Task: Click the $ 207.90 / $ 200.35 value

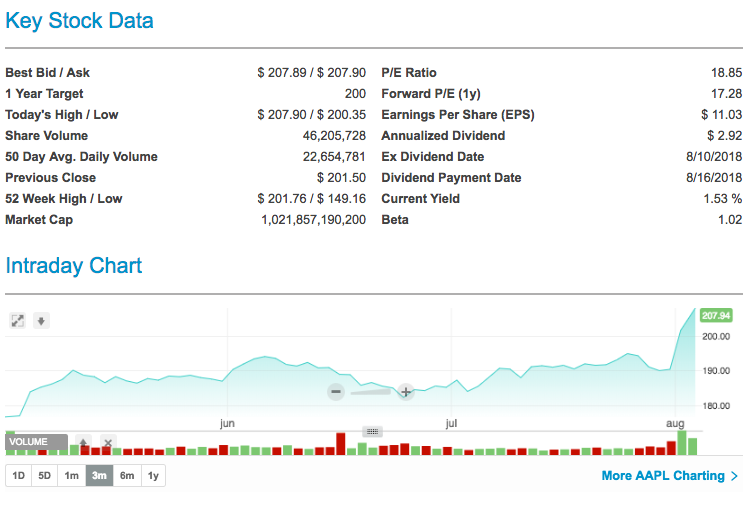Action: 311,115
